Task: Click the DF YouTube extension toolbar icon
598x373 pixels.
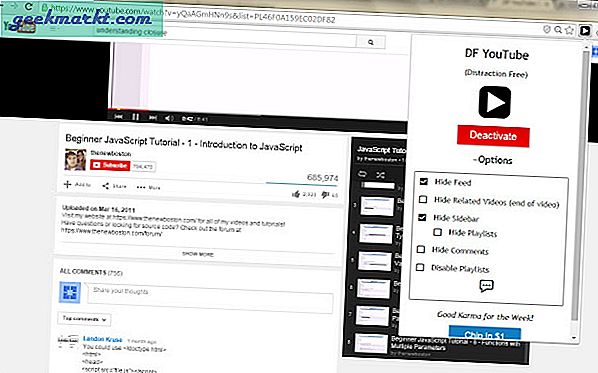Action: point(584,30)
